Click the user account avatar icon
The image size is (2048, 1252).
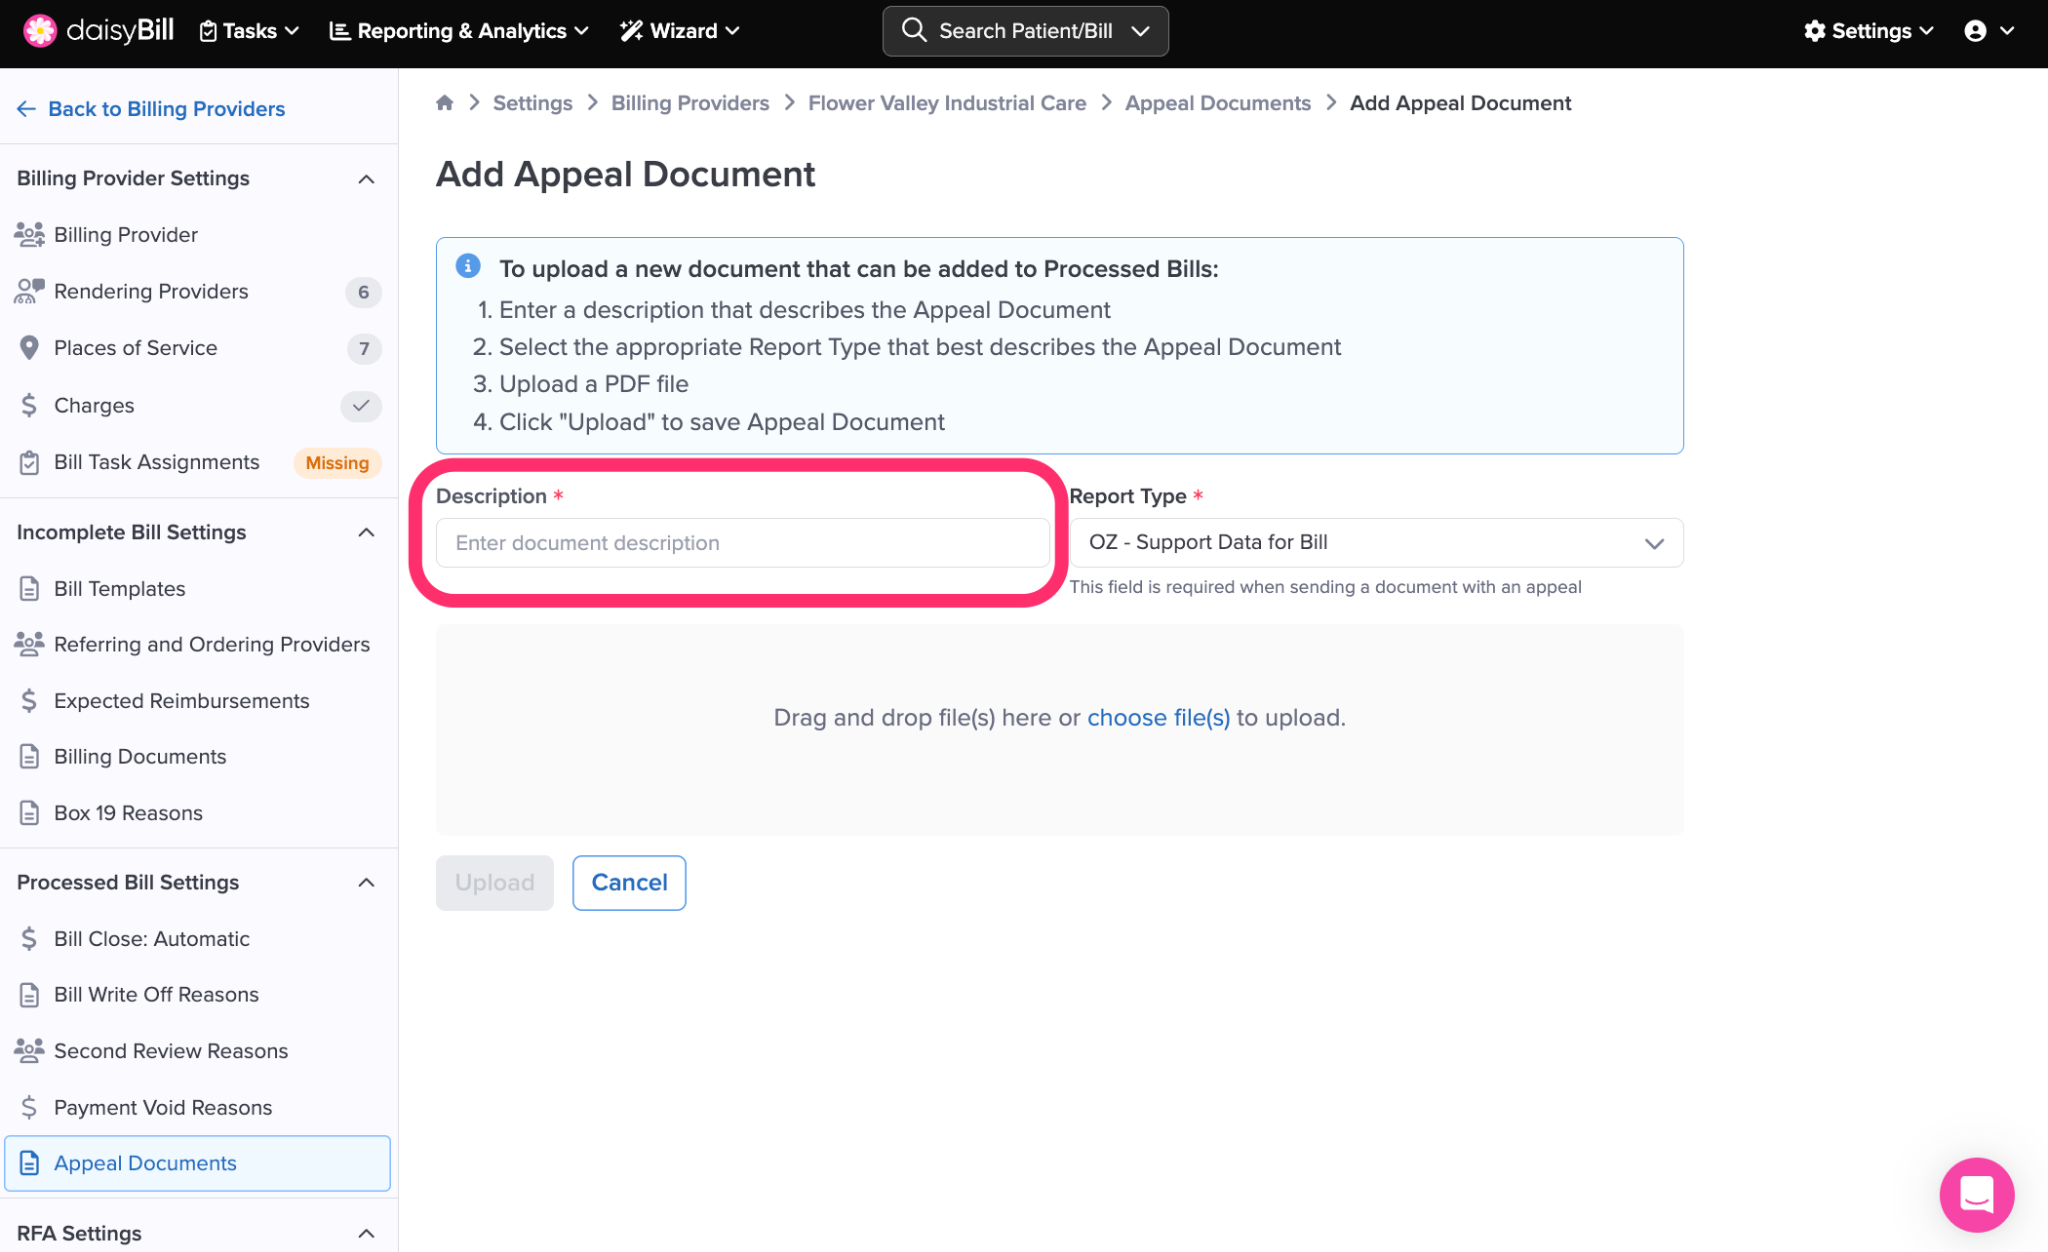(x=1975, y=31)
